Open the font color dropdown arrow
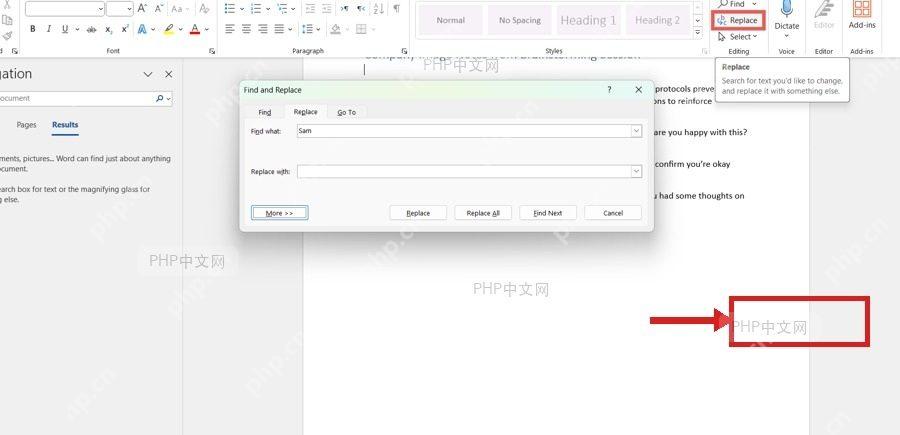This screenshot has width=900, height=435. pos(207,29)
